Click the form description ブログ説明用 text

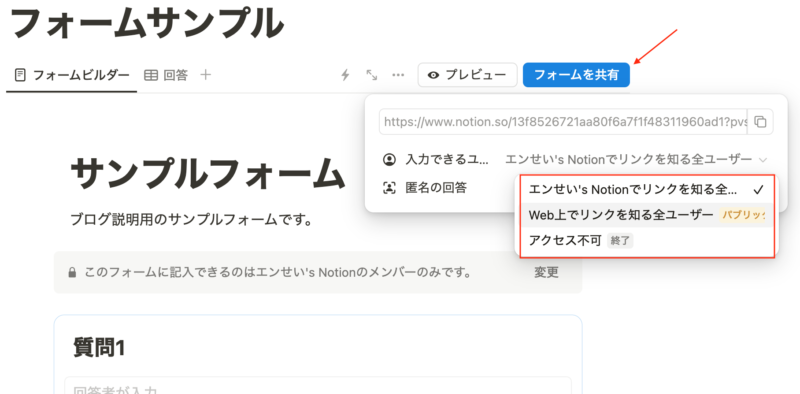(x=191, y=220)
